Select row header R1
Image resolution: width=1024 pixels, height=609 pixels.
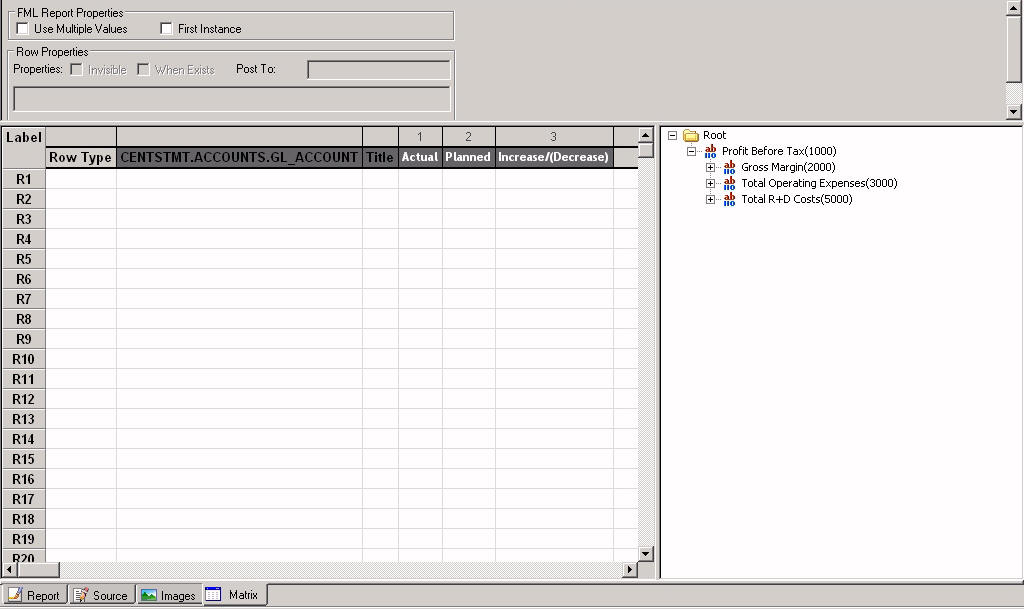(x=24, y=179)
